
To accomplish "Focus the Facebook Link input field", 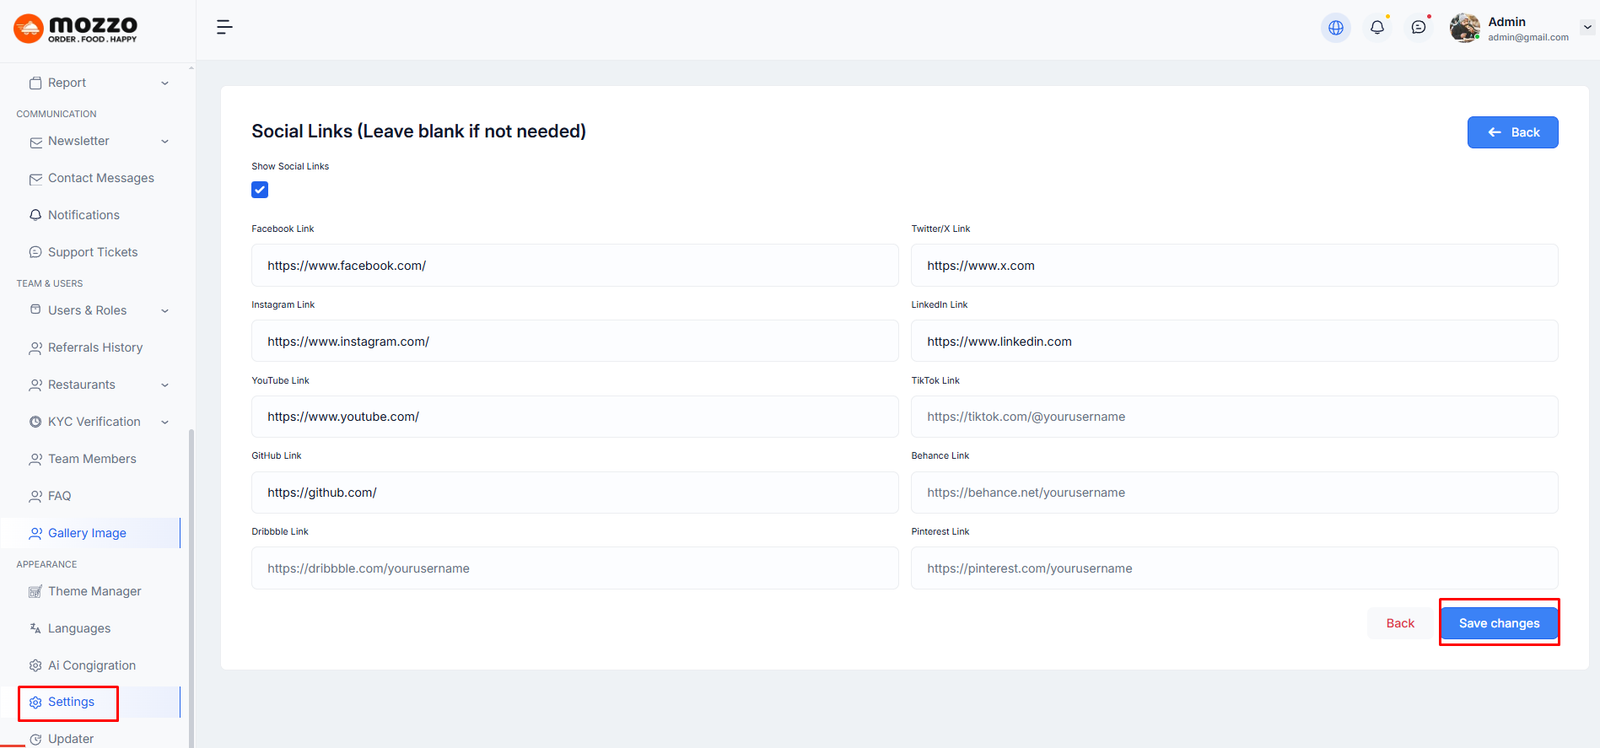I will (x=574, y=266).
